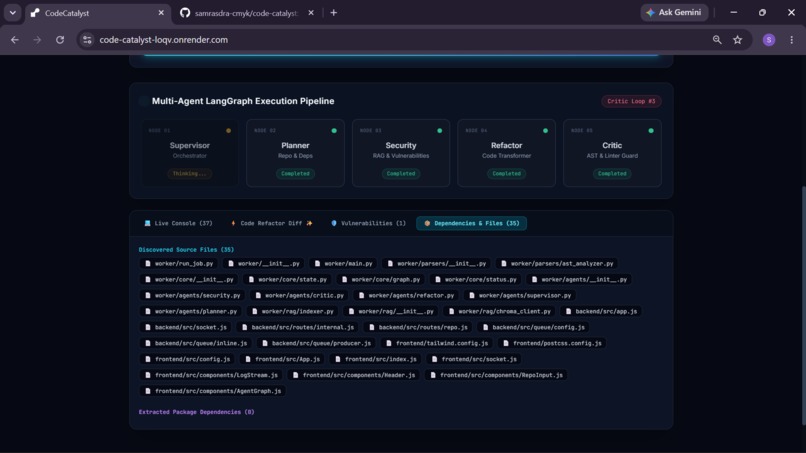Screen dimensions: 806x453
Task: Click the frontend/src/components/AgentGraph.js file chip
Action: 212,391
